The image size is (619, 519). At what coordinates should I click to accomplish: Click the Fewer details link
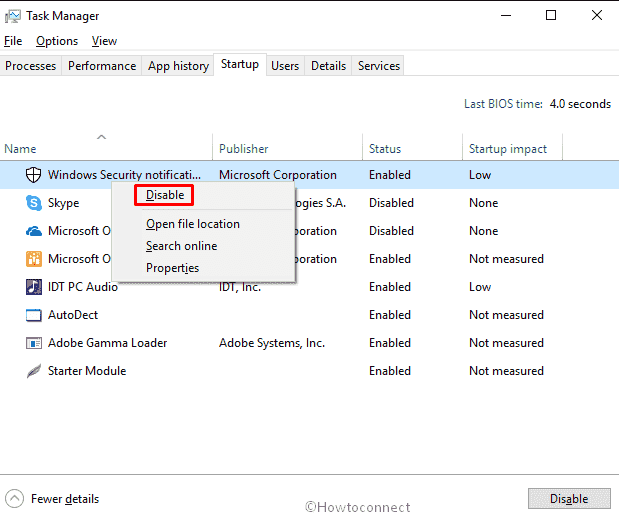(65, 499)
